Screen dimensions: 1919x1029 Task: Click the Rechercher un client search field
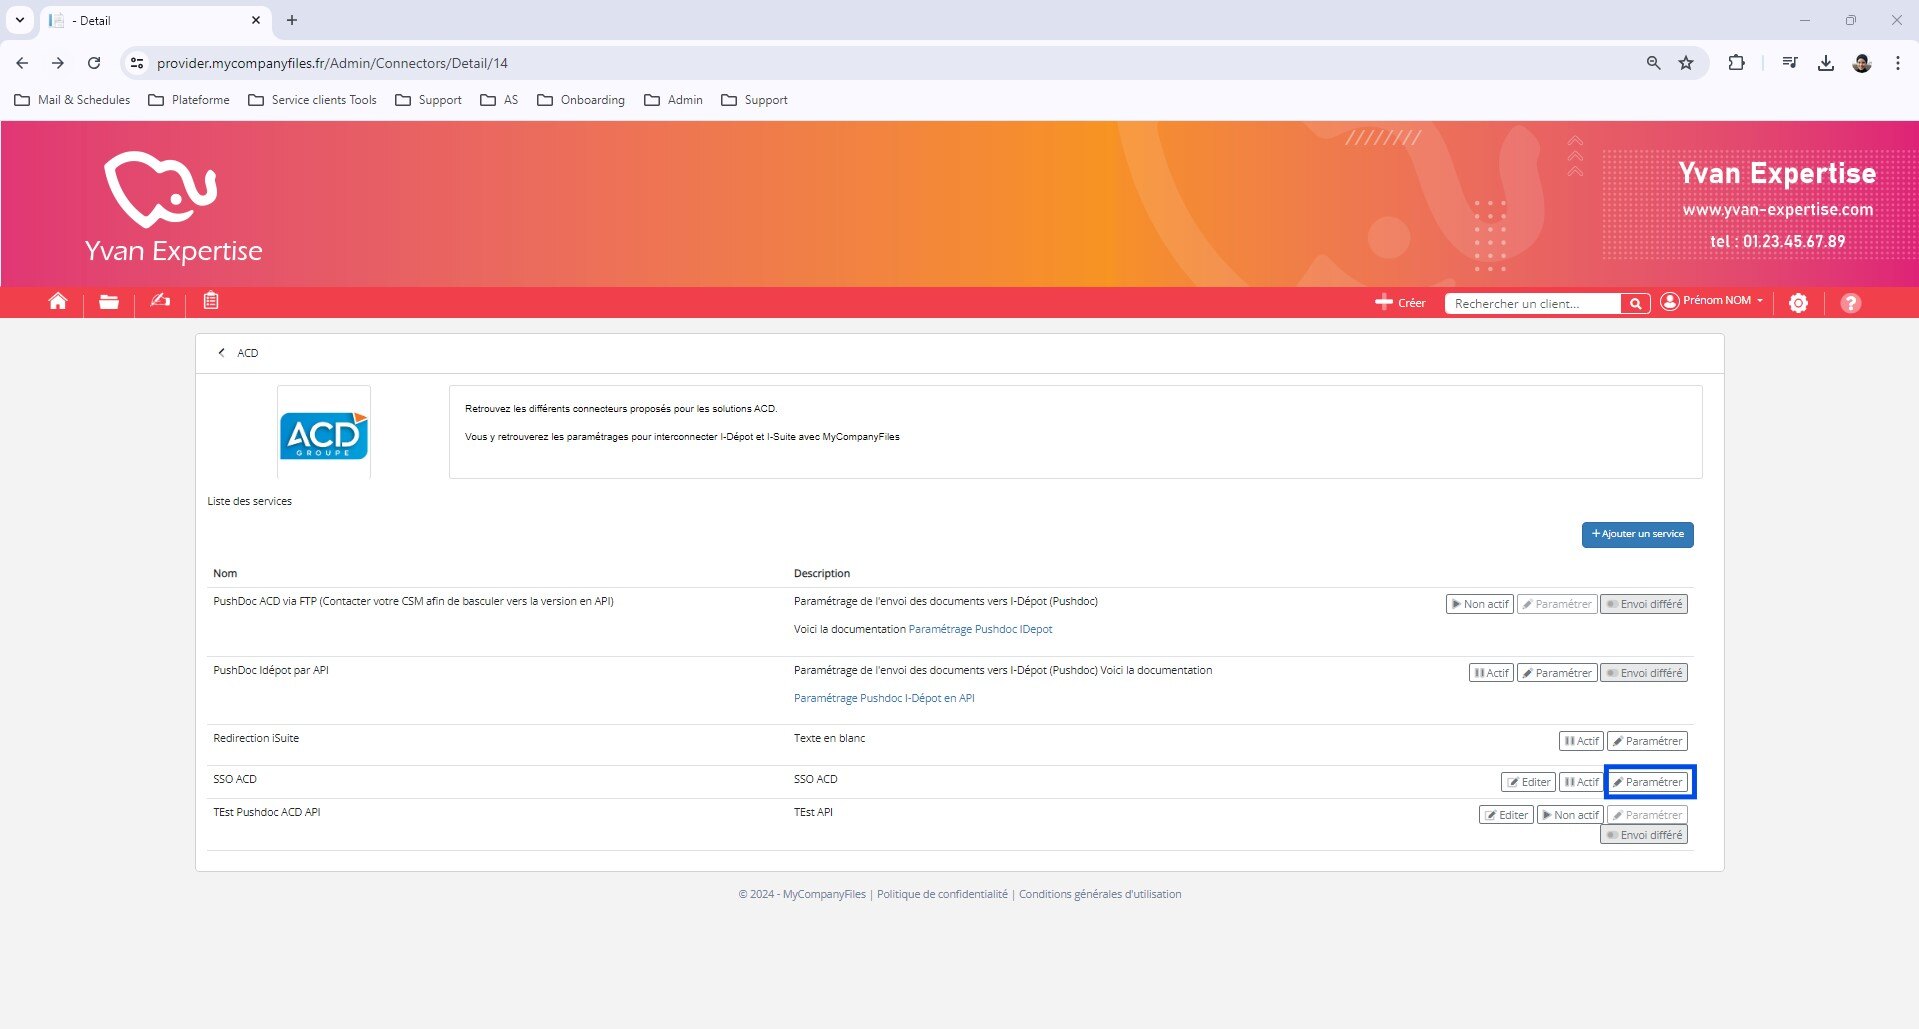[x=1531, y=304]
